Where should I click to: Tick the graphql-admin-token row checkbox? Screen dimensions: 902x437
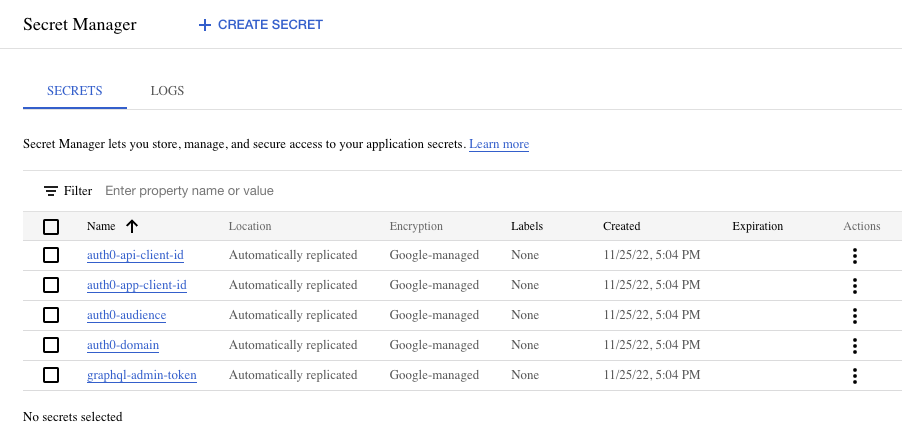[x=51, y=375]
